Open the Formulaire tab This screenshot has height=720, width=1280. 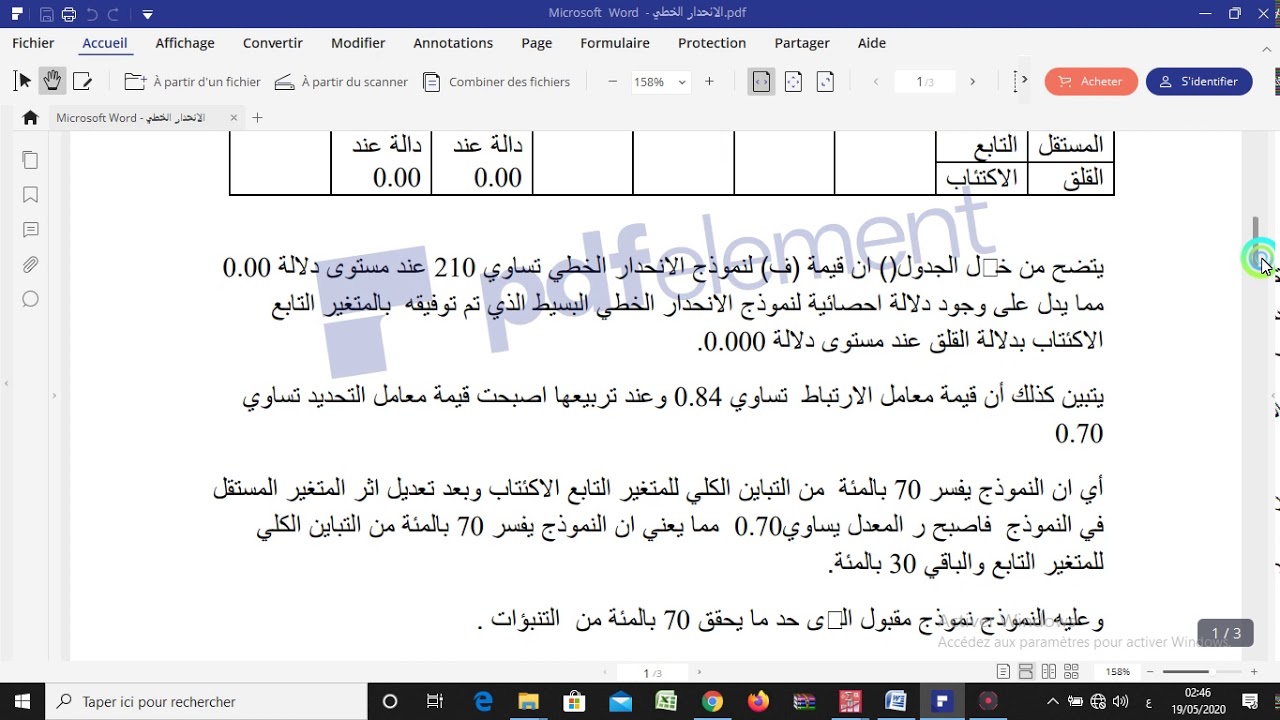615,43
